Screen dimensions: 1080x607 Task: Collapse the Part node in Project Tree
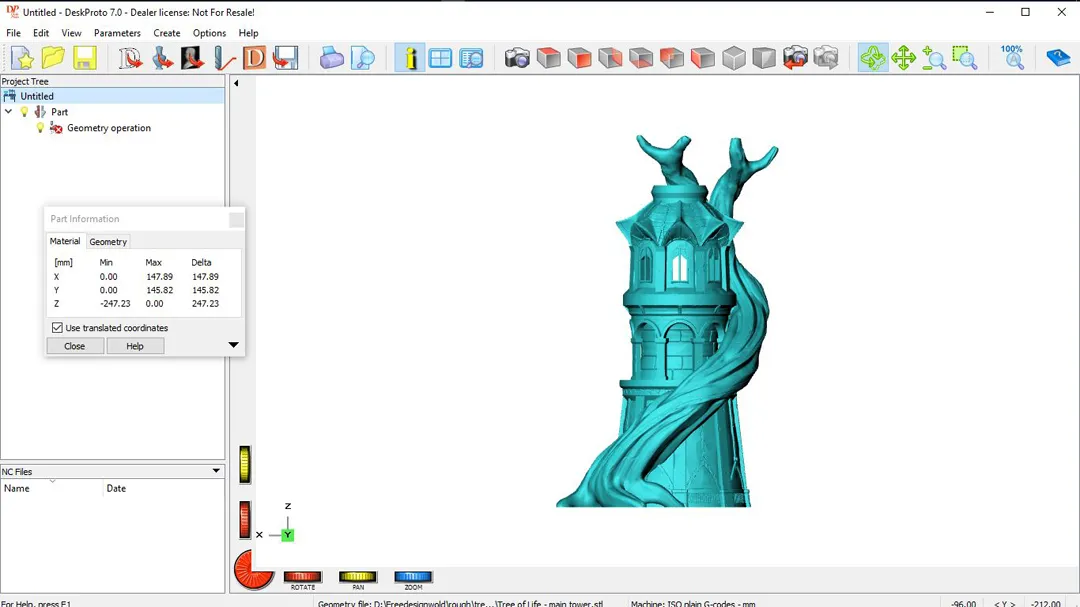[8, 112]
